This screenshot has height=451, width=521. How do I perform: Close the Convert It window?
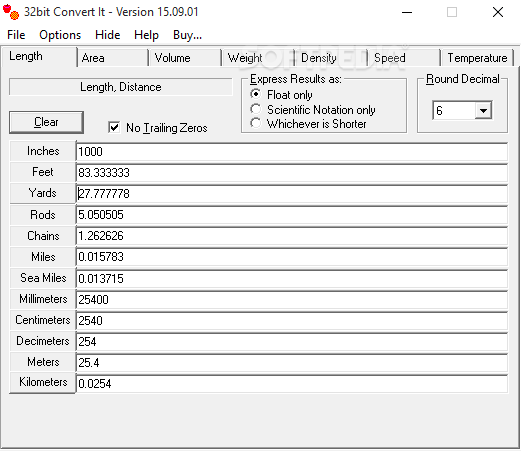498,12
